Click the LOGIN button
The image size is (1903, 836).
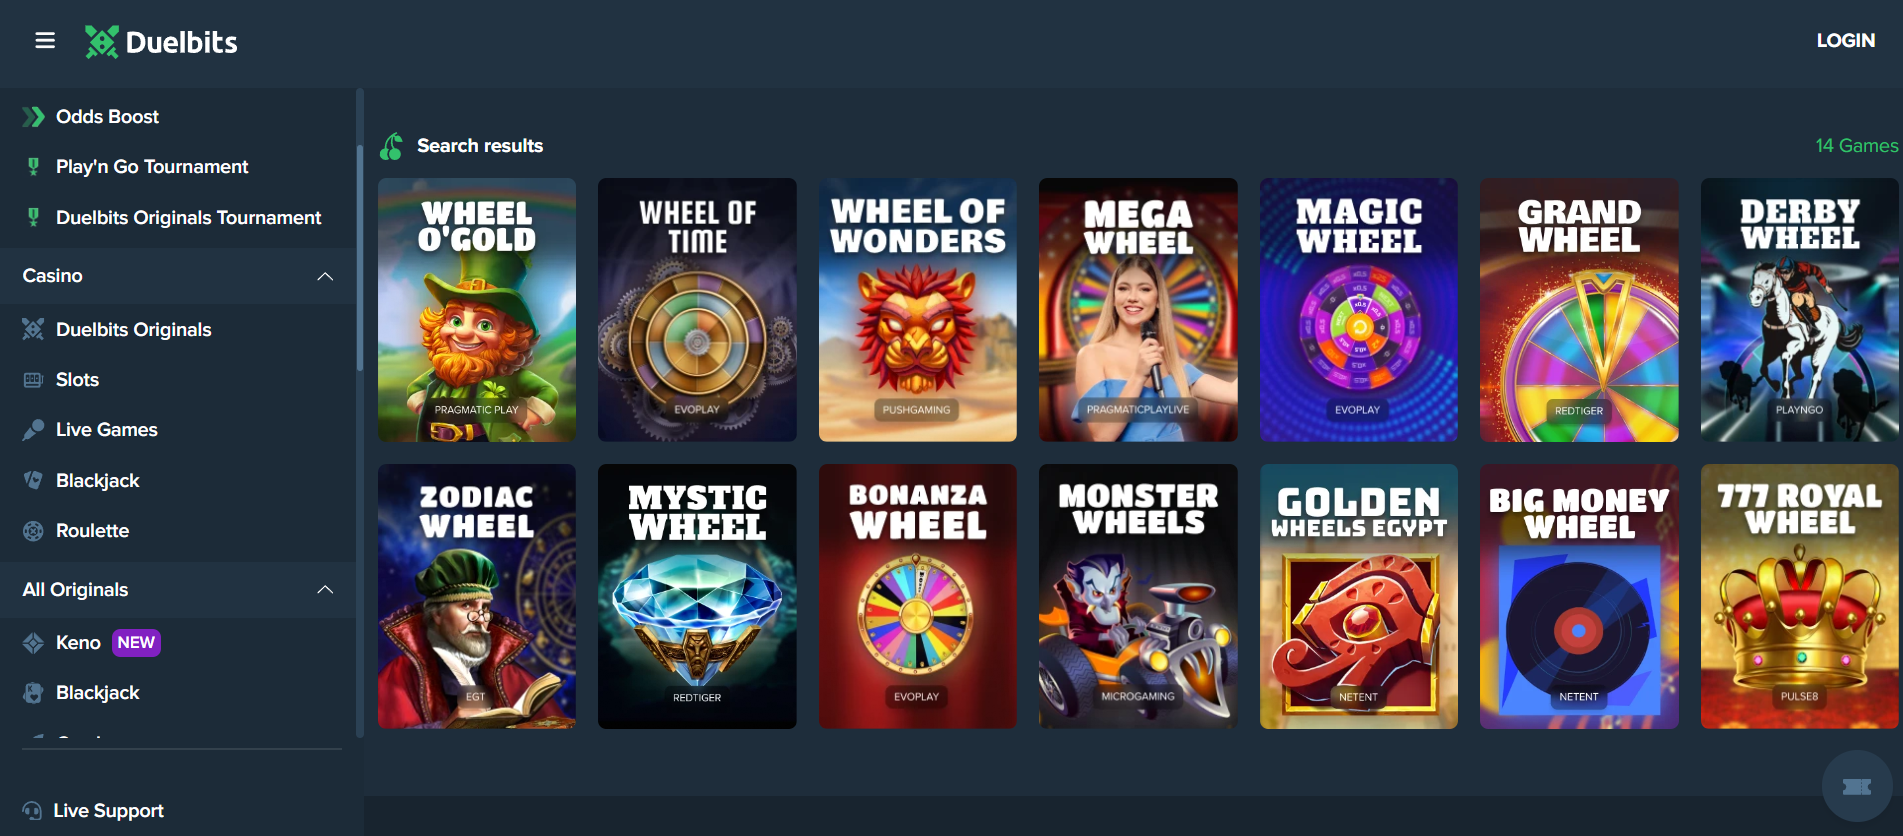(1845, 41)
